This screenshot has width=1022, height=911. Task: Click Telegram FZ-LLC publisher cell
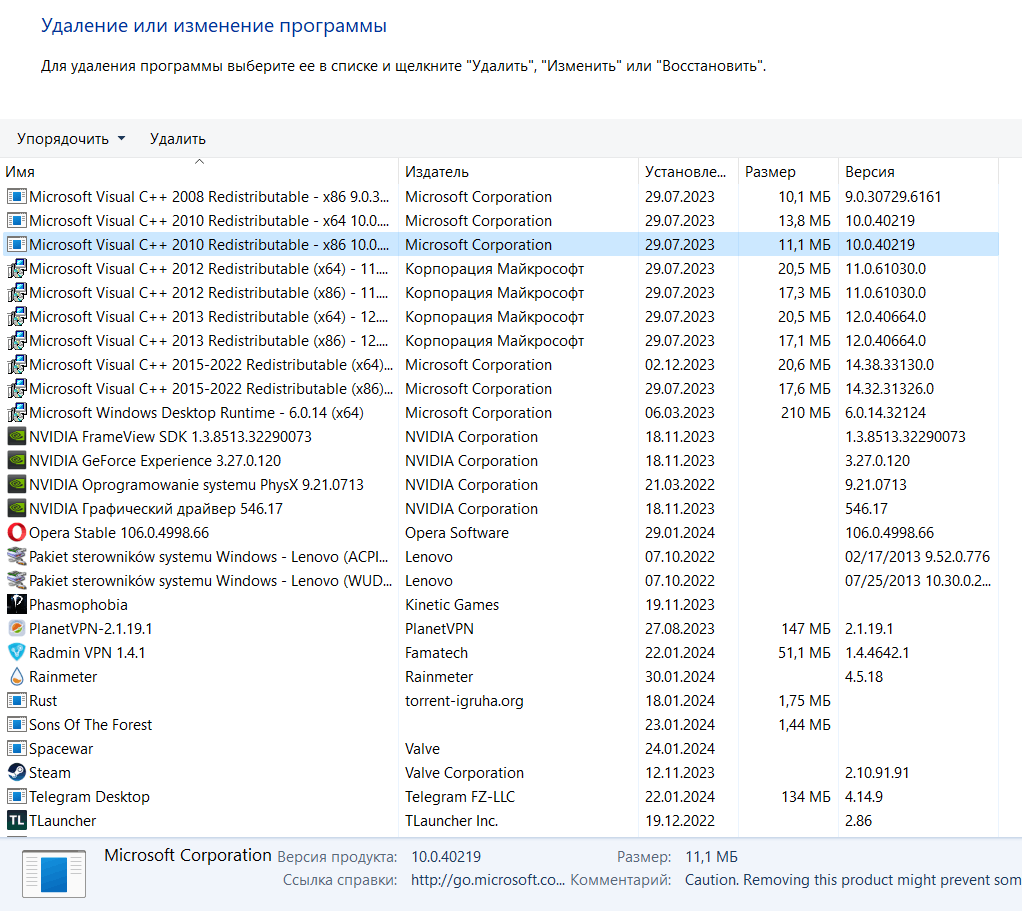(x=460, y=797)
